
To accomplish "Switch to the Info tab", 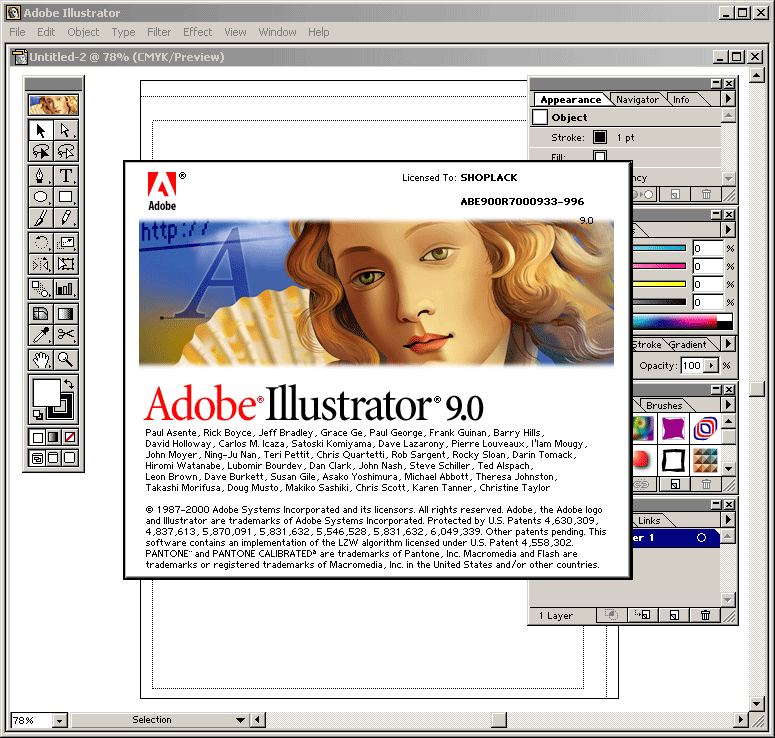I will pos(681,100).
